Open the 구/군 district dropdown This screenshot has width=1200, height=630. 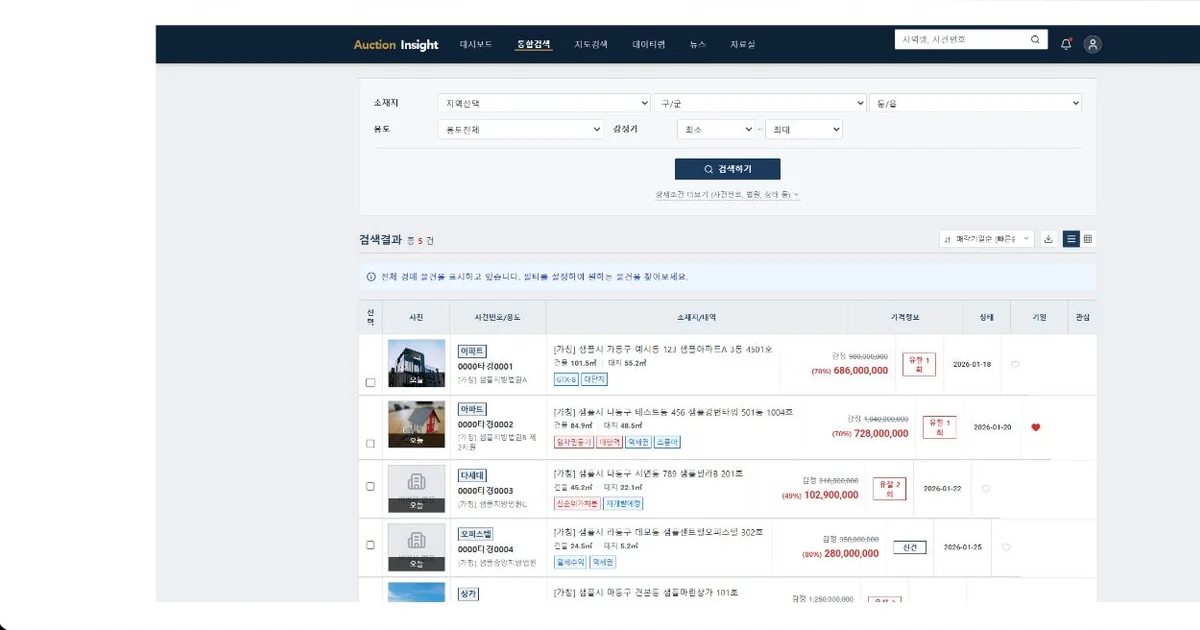click(760, 103)
